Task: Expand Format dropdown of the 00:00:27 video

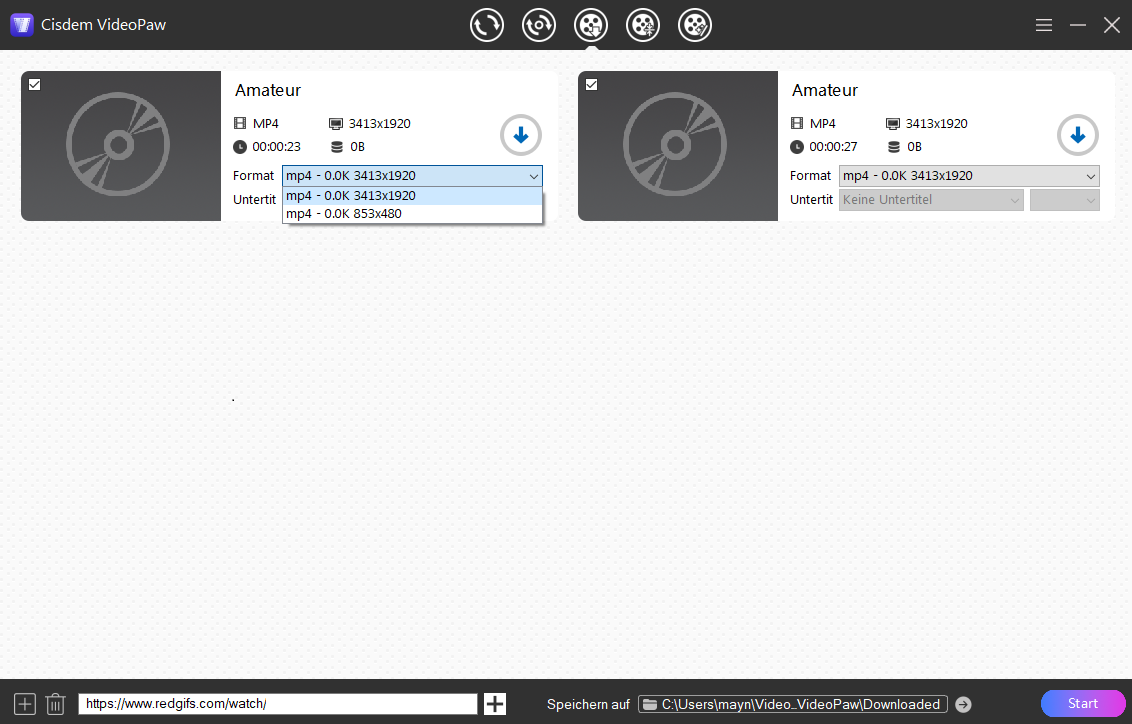Action: [969, 176]
